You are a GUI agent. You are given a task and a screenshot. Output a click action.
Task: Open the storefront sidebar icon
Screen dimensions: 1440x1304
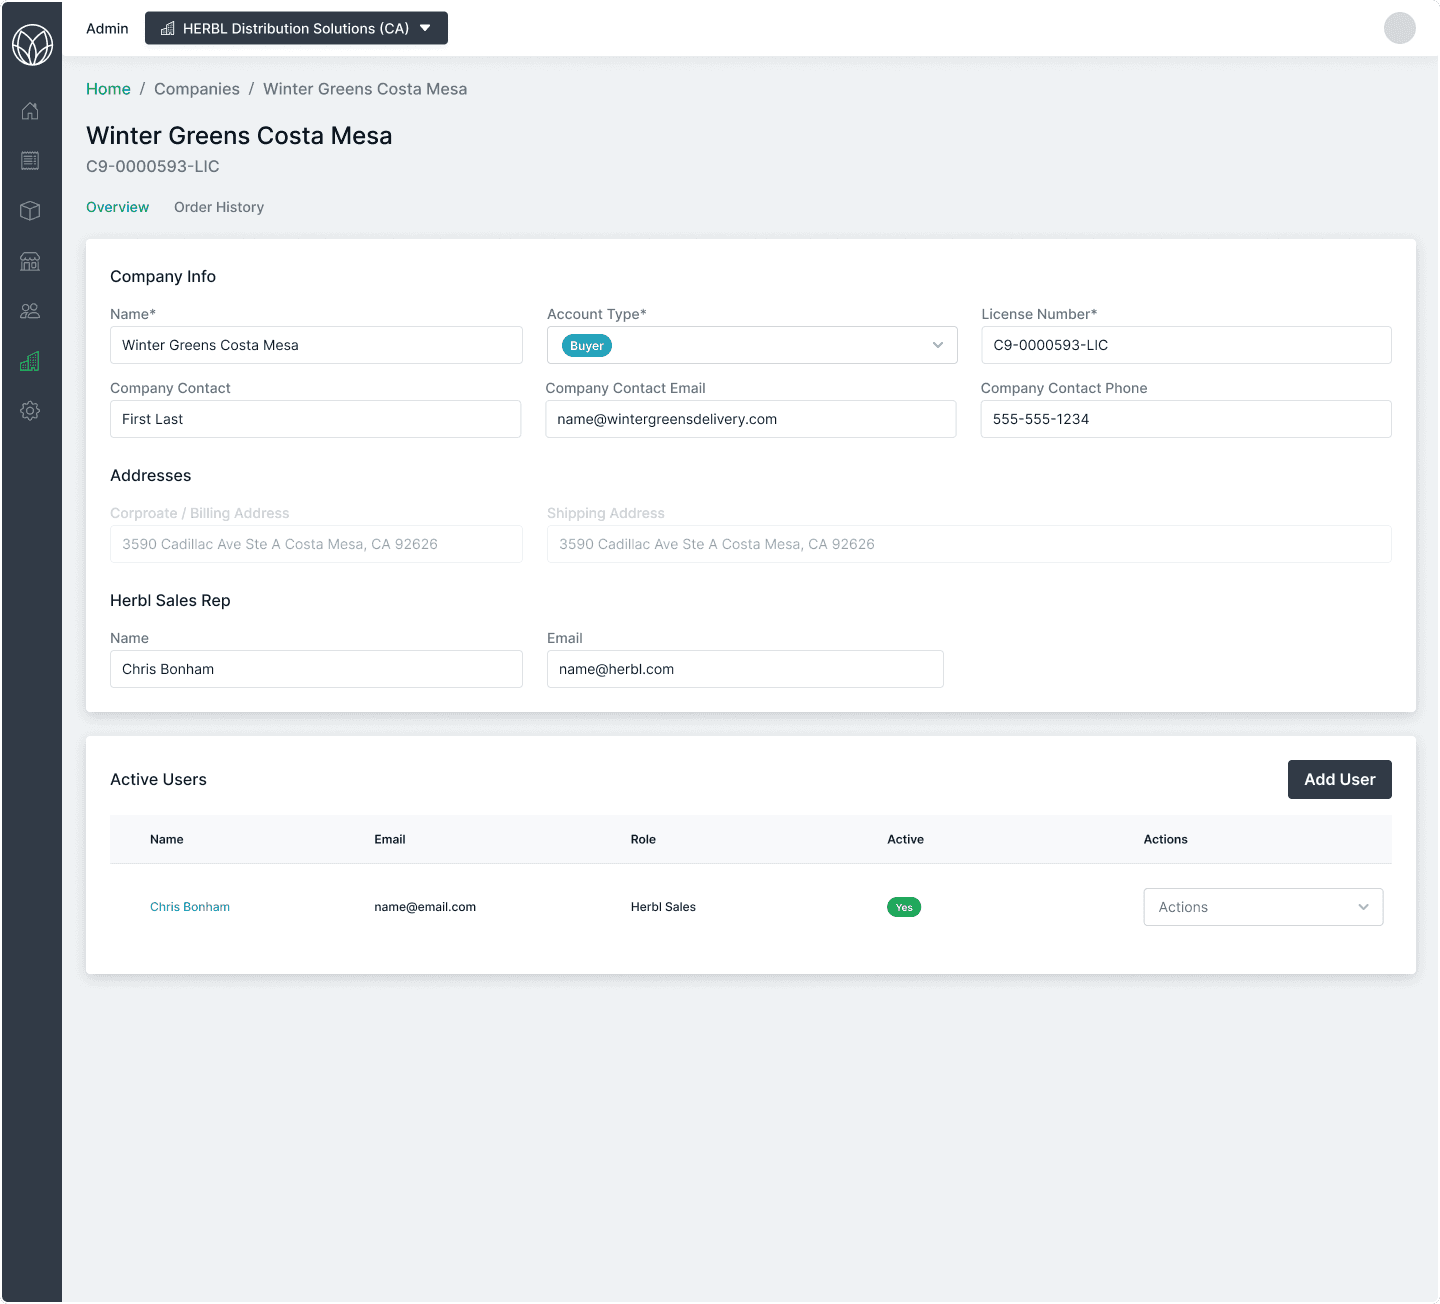pos(30,261)
